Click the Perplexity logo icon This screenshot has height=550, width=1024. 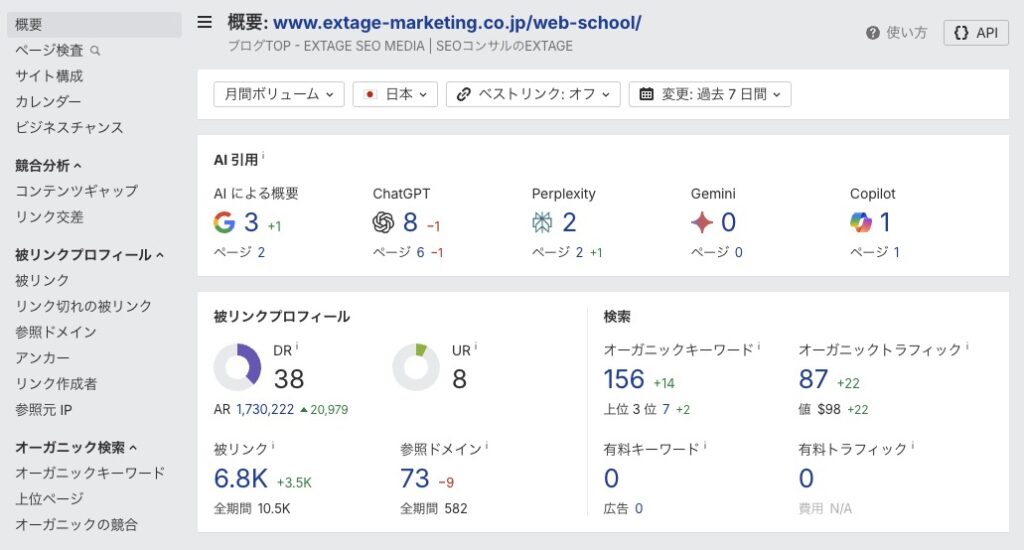(x=542, y=222)
